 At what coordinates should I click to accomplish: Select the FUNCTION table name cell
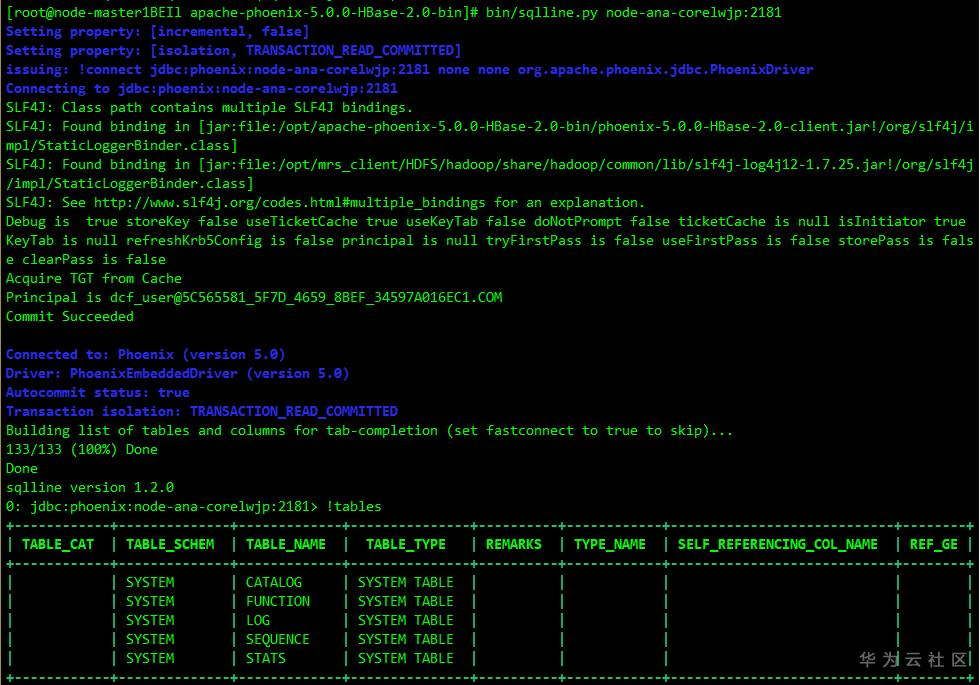point(278,601)
